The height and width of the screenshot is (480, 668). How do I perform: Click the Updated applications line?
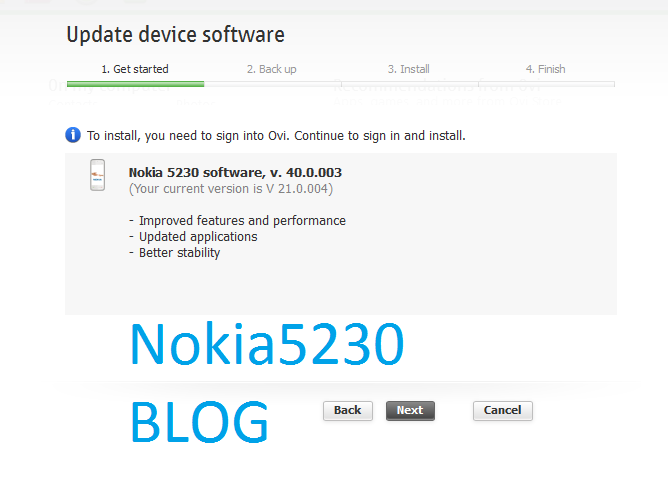[193, 237]
